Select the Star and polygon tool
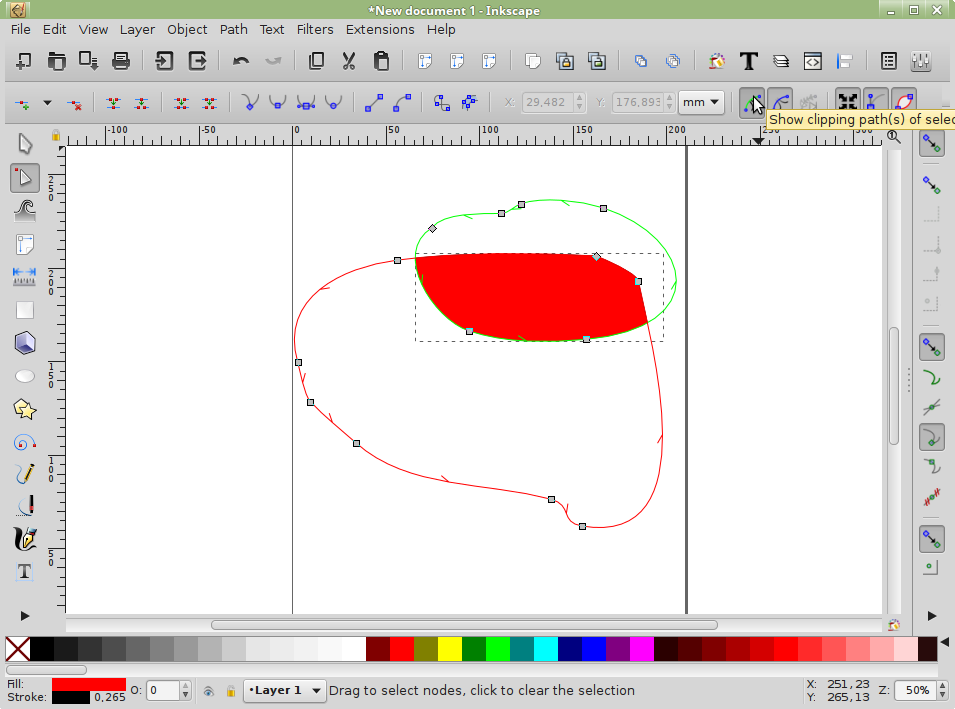The image size is (955, 709). (x=25, y=409)
